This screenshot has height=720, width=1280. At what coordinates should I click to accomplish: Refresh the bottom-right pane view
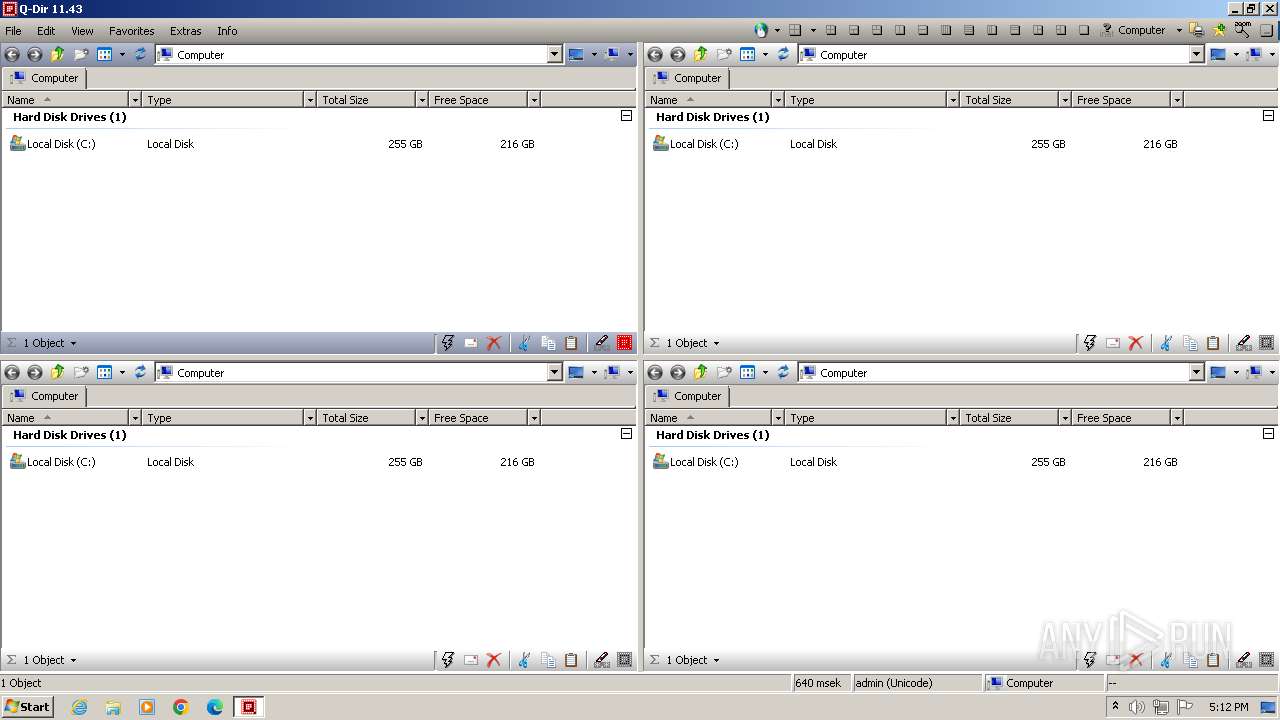pos(783,373)
